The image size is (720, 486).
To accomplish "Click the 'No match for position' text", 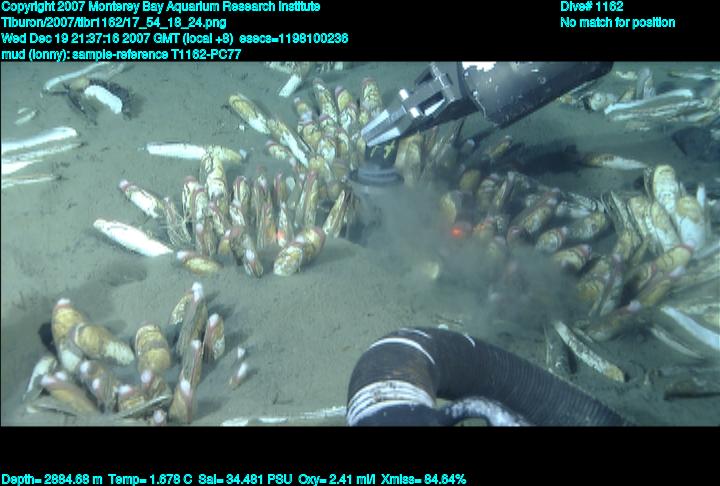I will 618,23.
